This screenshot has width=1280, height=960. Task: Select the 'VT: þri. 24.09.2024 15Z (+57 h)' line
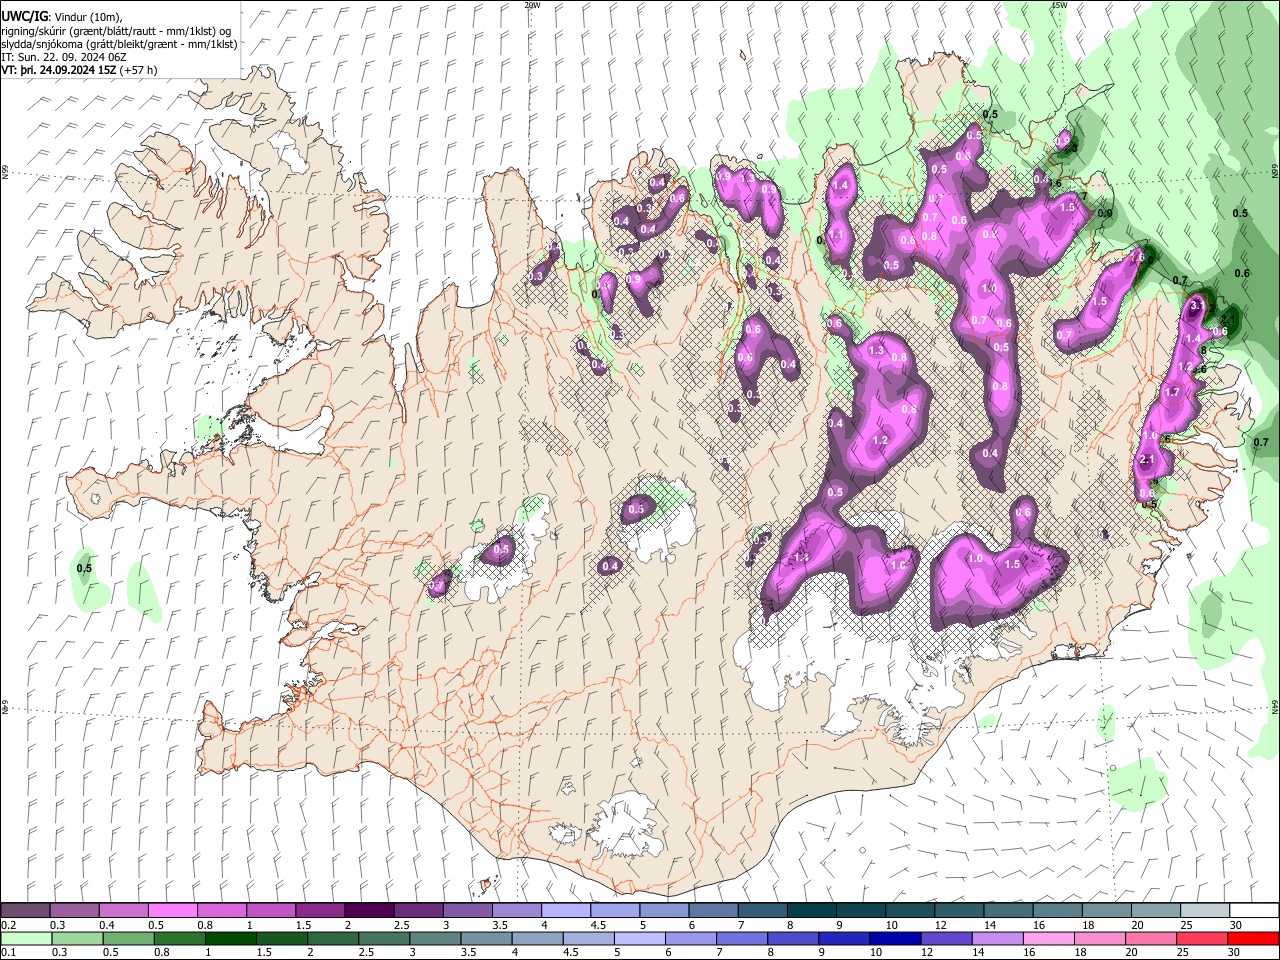(79, 71)
